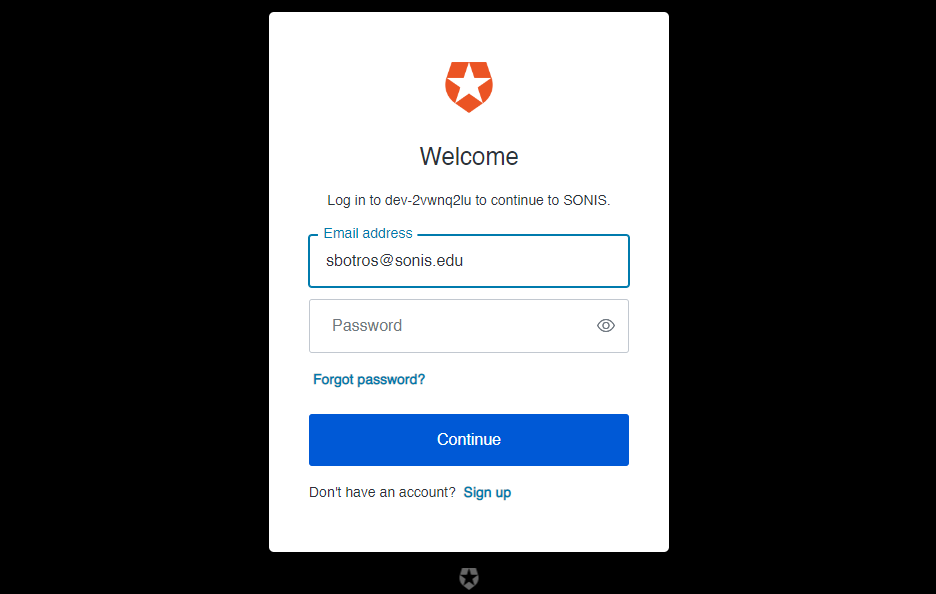The image size is (936, 594).
Task: Focus the Password input field
Action: click(469, 326)
